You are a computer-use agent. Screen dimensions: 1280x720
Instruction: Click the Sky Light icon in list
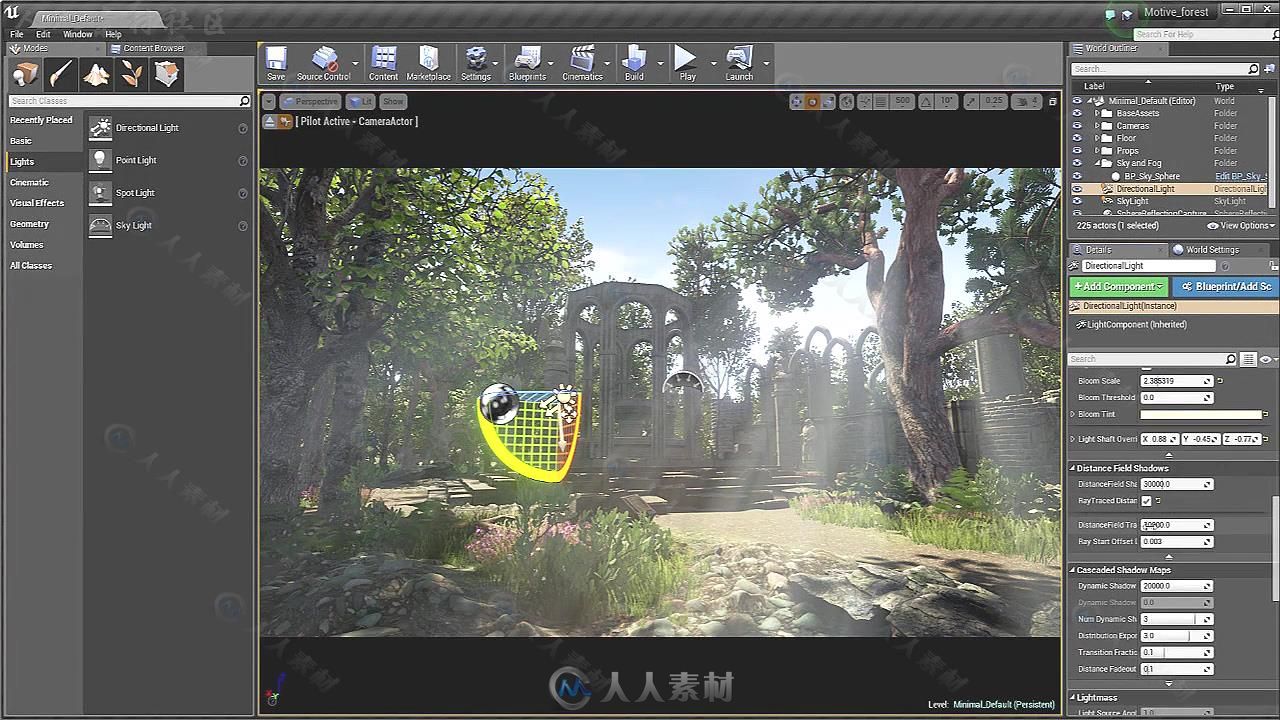coord(100,225)
